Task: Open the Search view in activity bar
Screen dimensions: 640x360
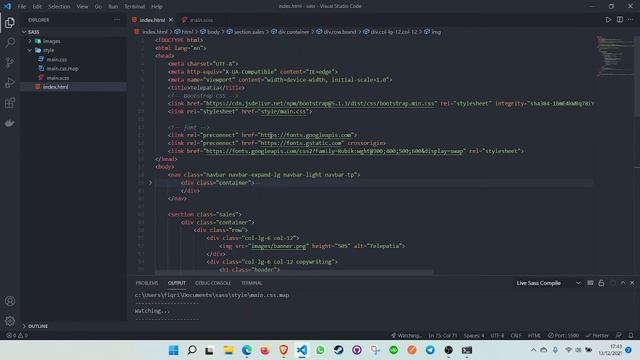Action: tap(10, 42)
